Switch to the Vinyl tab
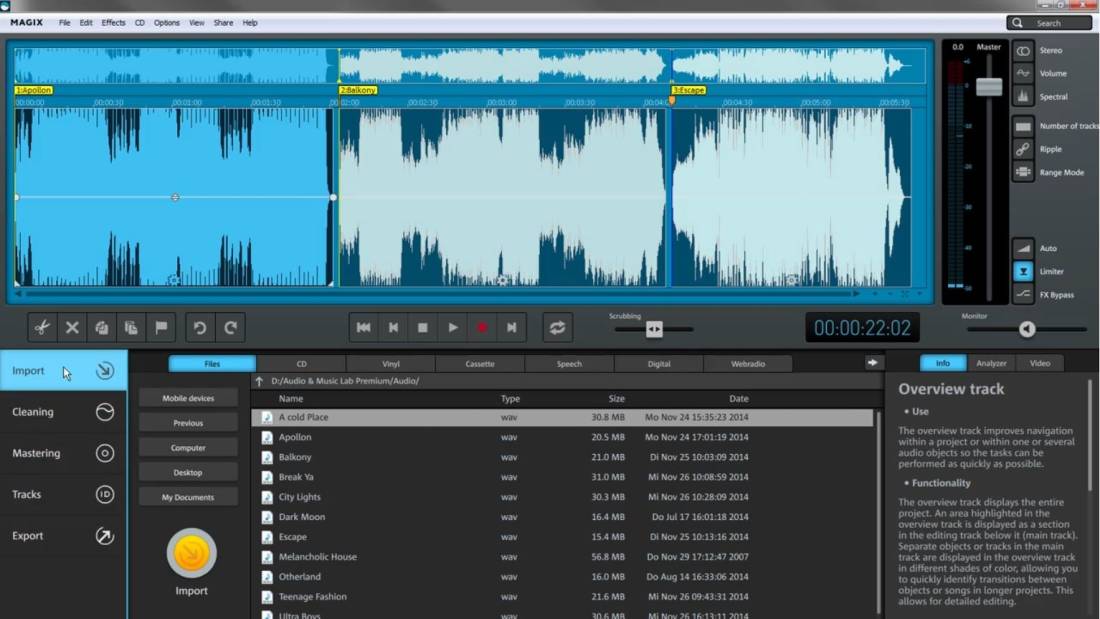The height and width of the screenshot is (619, 1100). pos(390,363)
